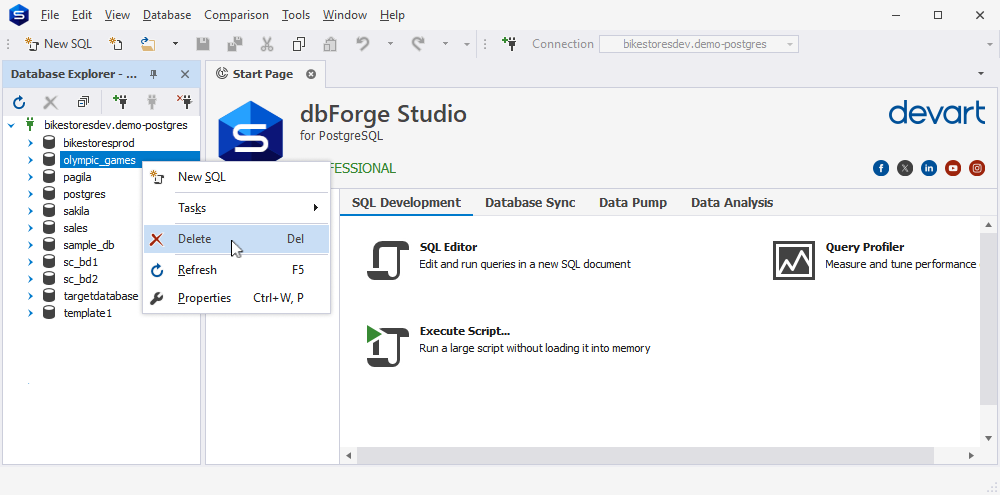Click the gray plug icon in Database Explorer toolbar
Image resolution: width=1000 pixels, height=495 pixels.
point(152,101)
